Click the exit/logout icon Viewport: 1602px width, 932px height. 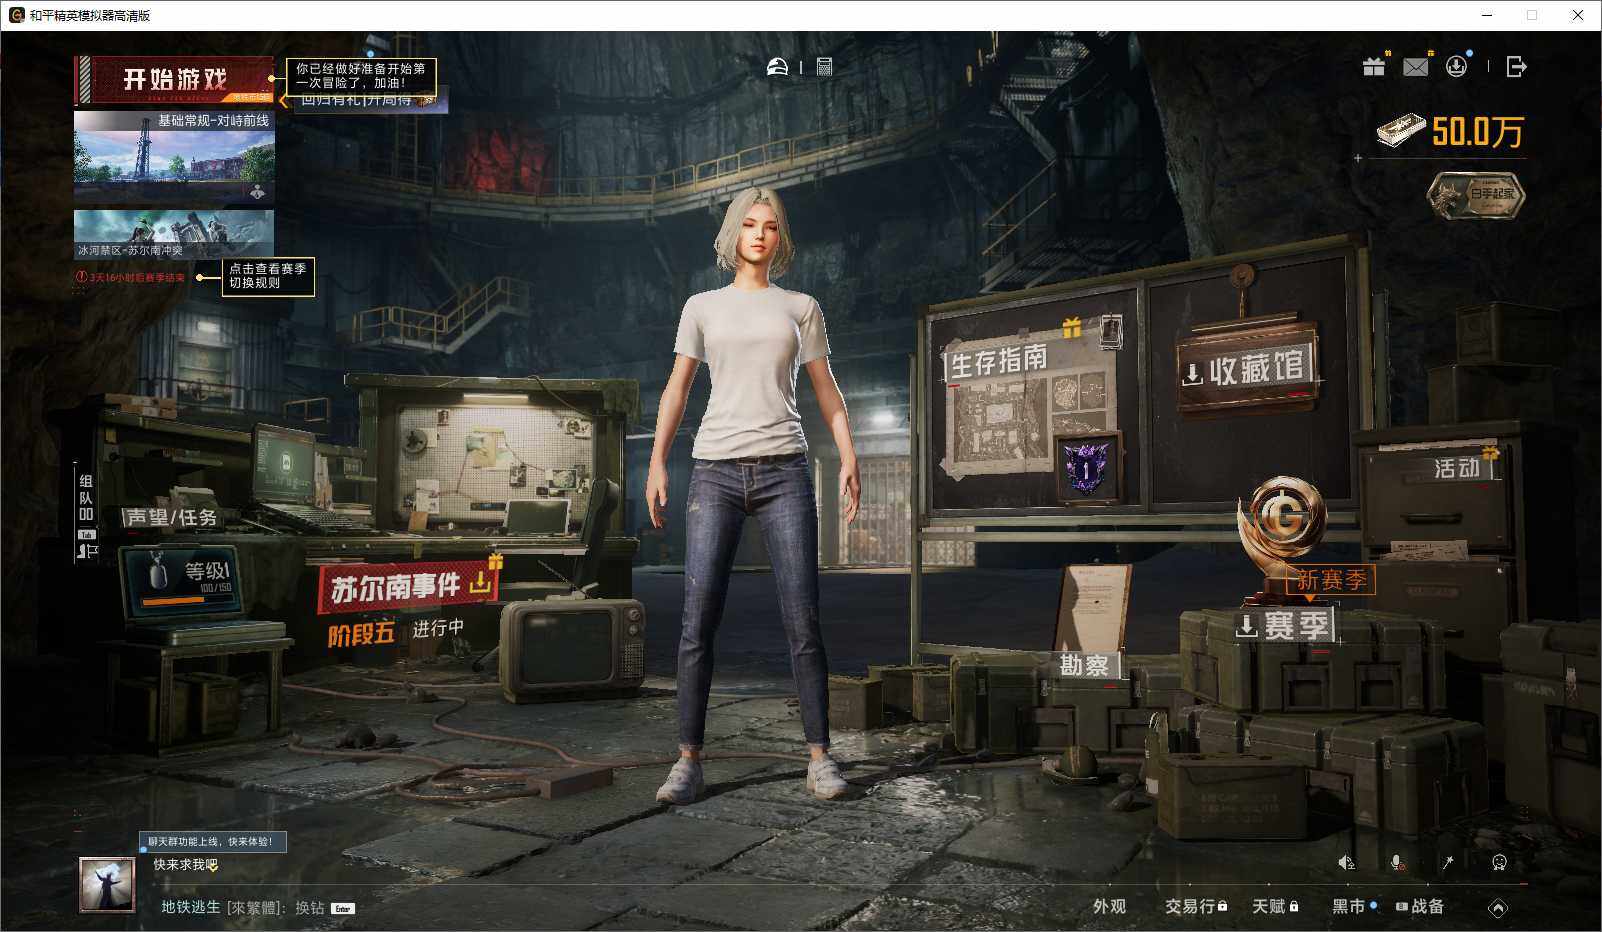1516,67
